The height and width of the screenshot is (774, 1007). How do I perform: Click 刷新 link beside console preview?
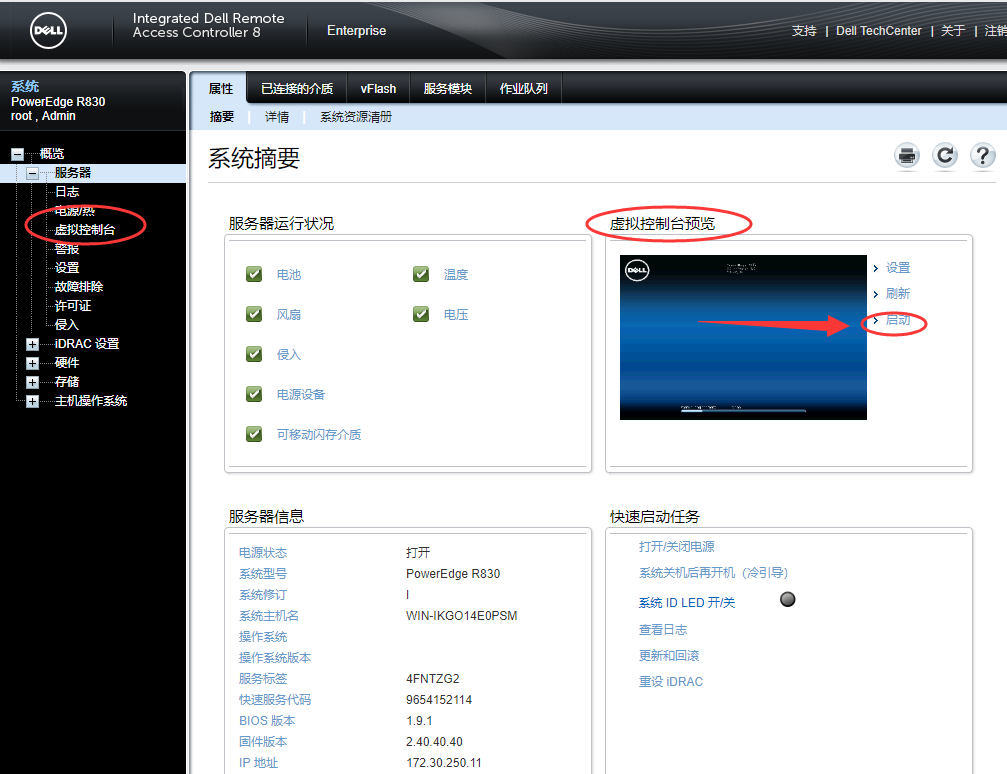(898, 294)
